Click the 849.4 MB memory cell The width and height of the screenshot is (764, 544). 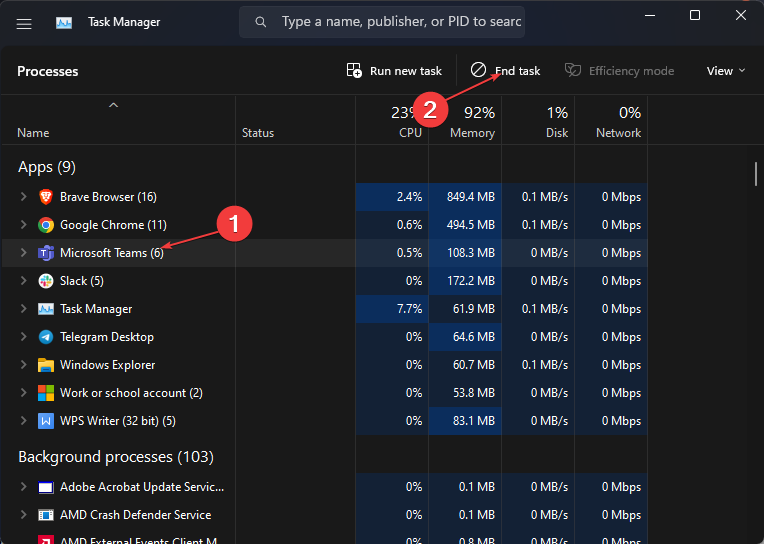[x=465, y=197]
